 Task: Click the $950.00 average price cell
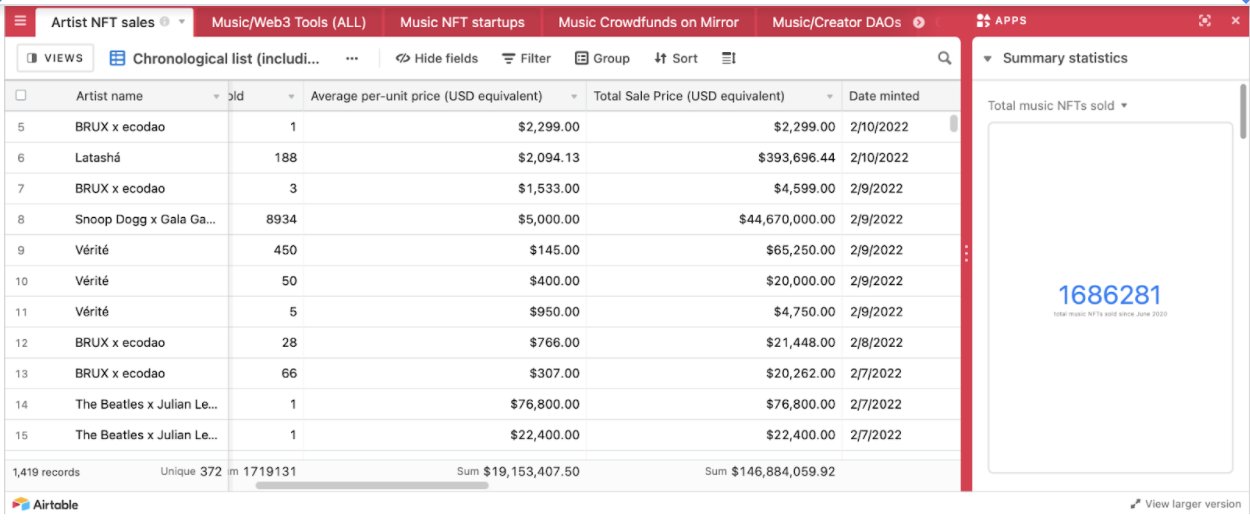(x=445, y=311)
